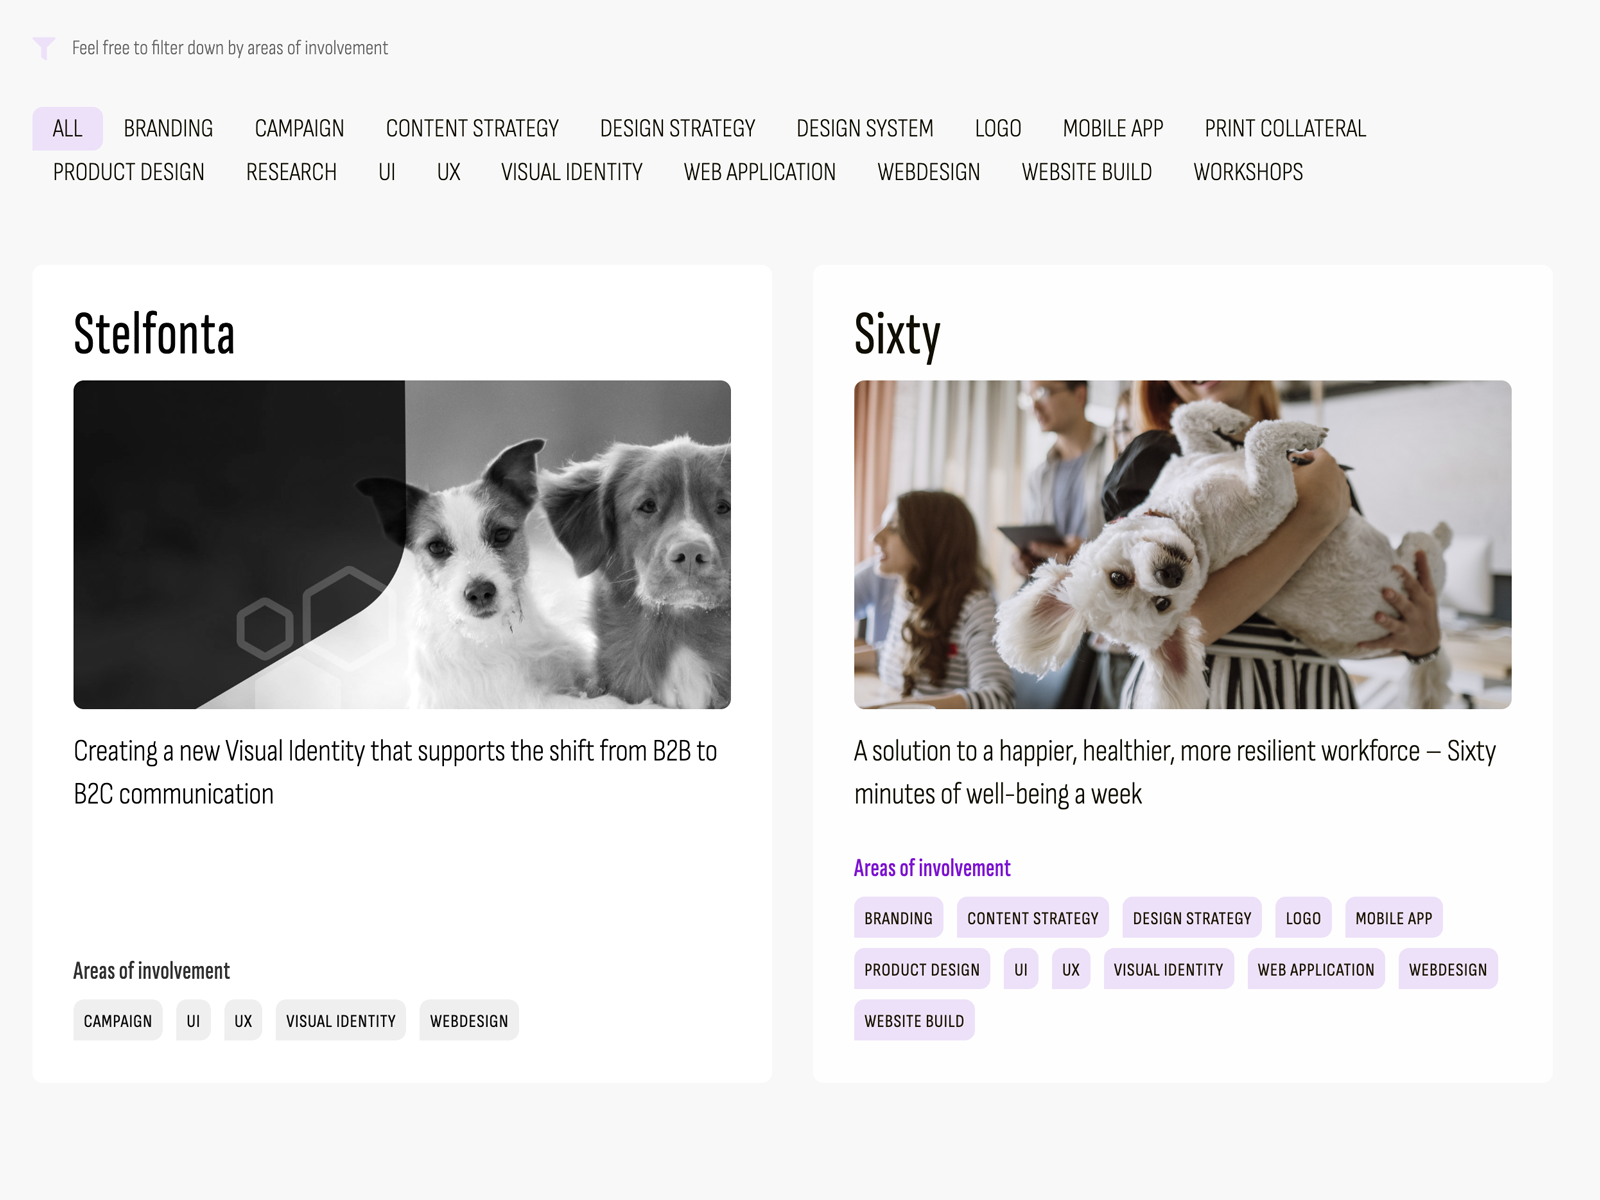Screen dimensions: 1600x1200
Task: Select the MOBILE APP filter
Action: (x=1113, y=128)
